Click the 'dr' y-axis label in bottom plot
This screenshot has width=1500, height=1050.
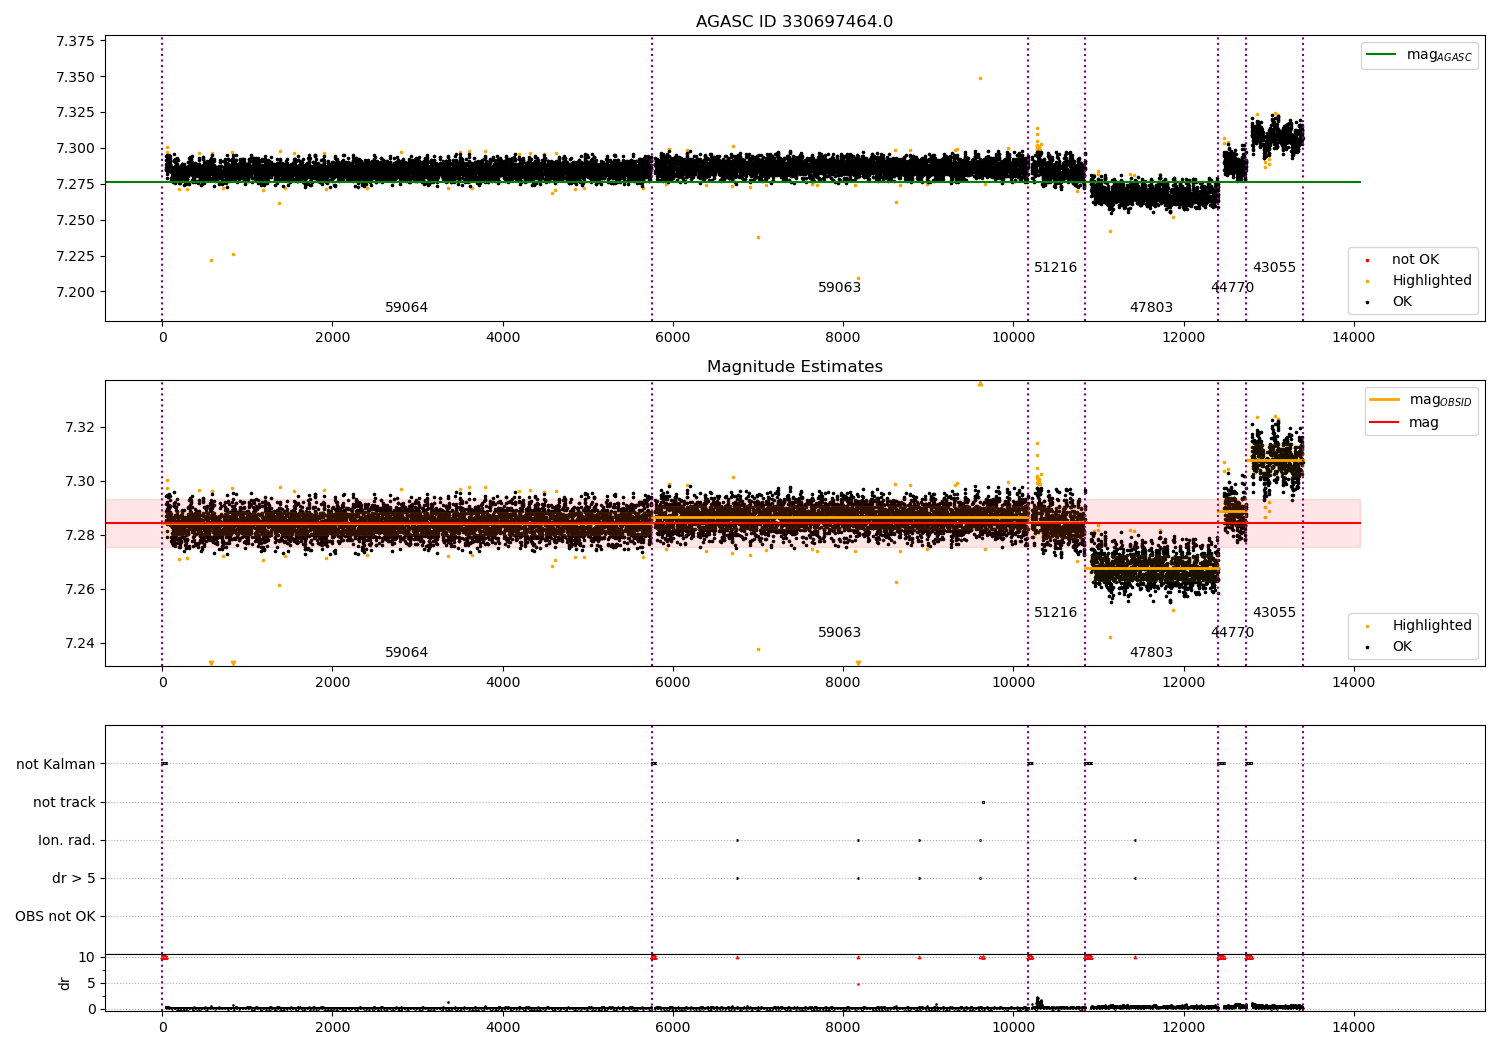coord(65,983)
